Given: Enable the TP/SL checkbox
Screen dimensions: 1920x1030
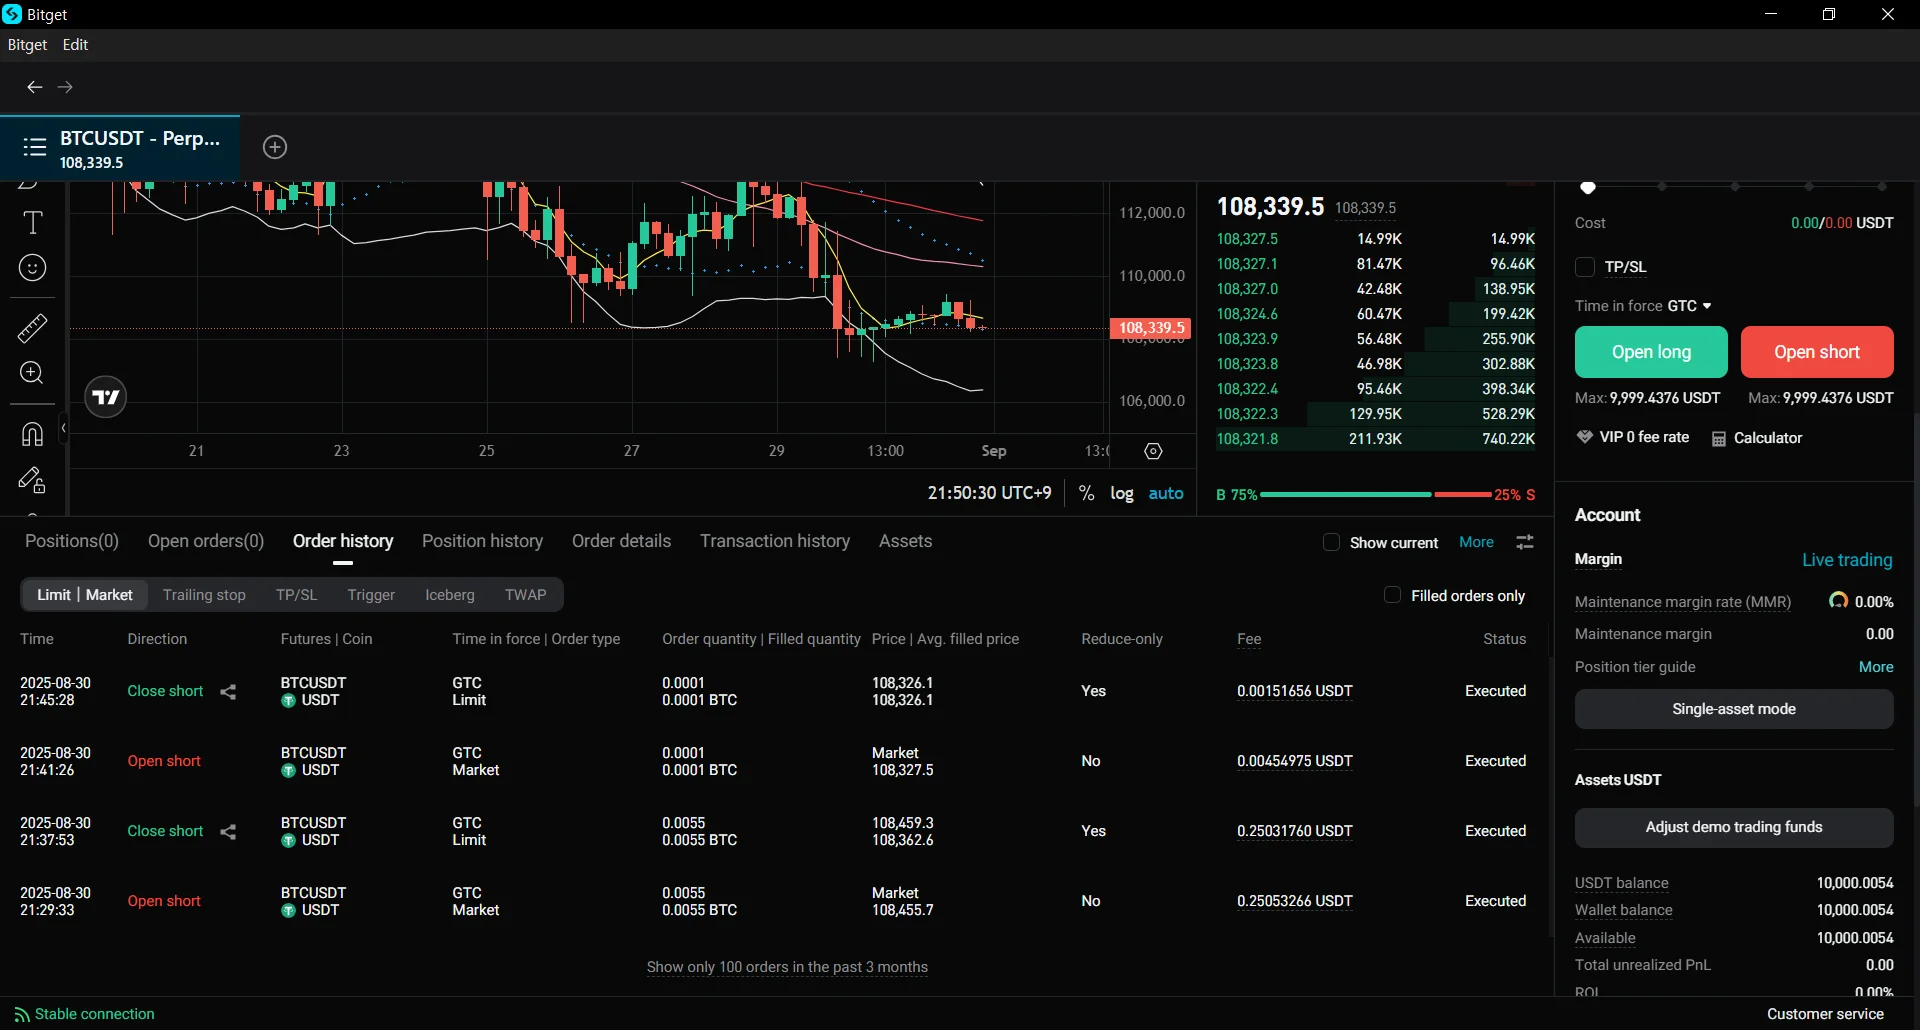Looking at the screenshot, I should [1585, 267].
